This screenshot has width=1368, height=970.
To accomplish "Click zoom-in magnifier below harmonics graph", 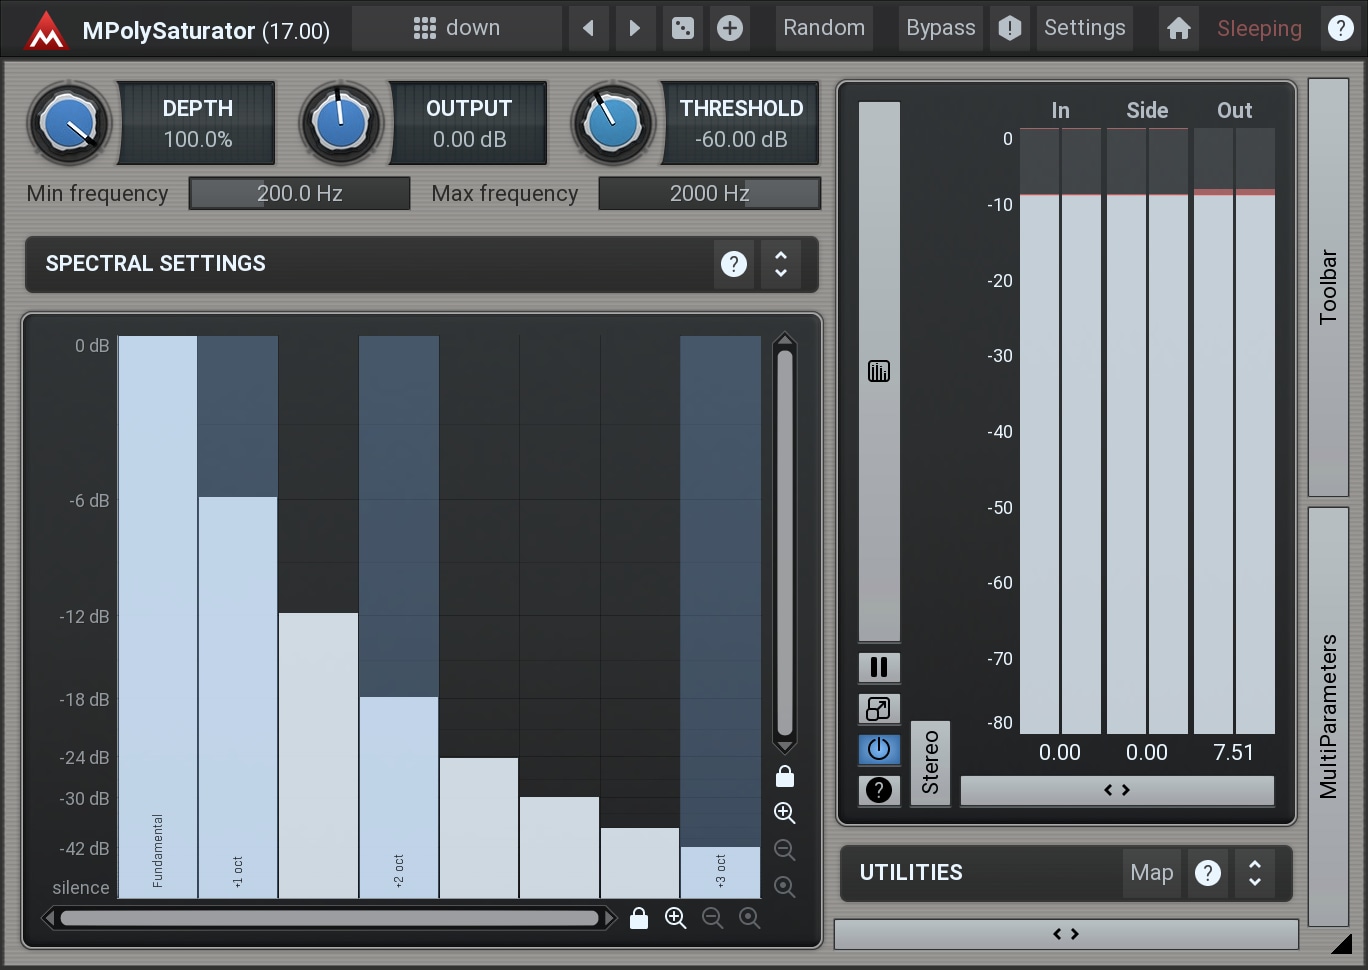I will [x=676, y=918].
